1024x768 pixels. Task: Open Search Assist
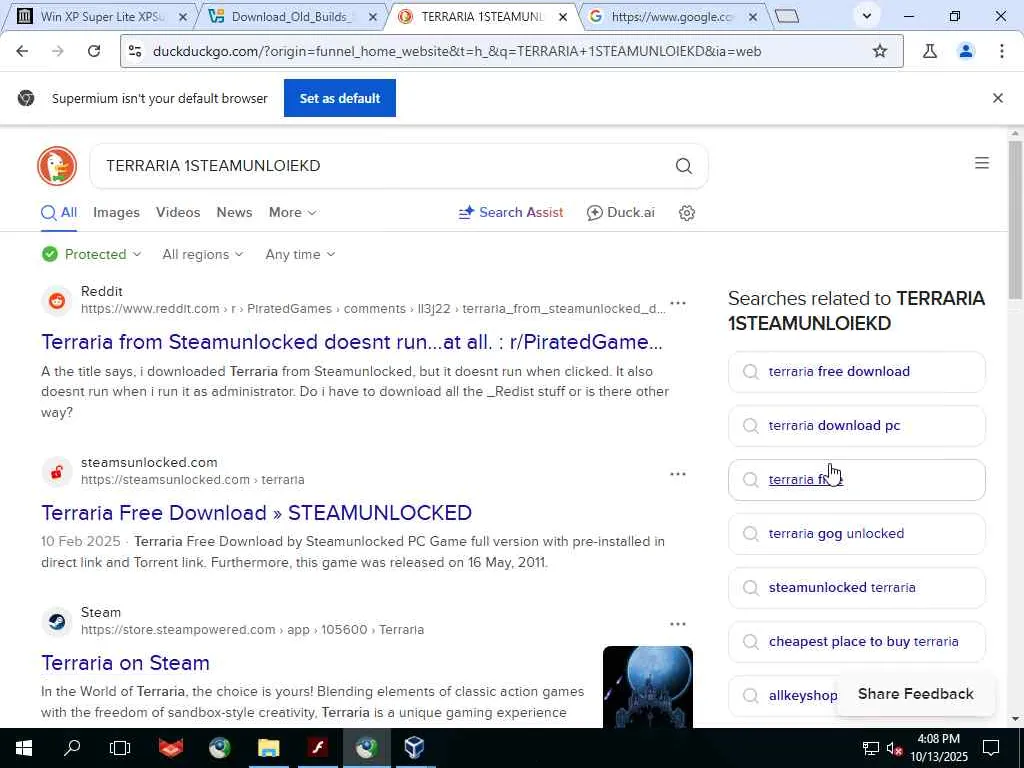coord(511,213)
